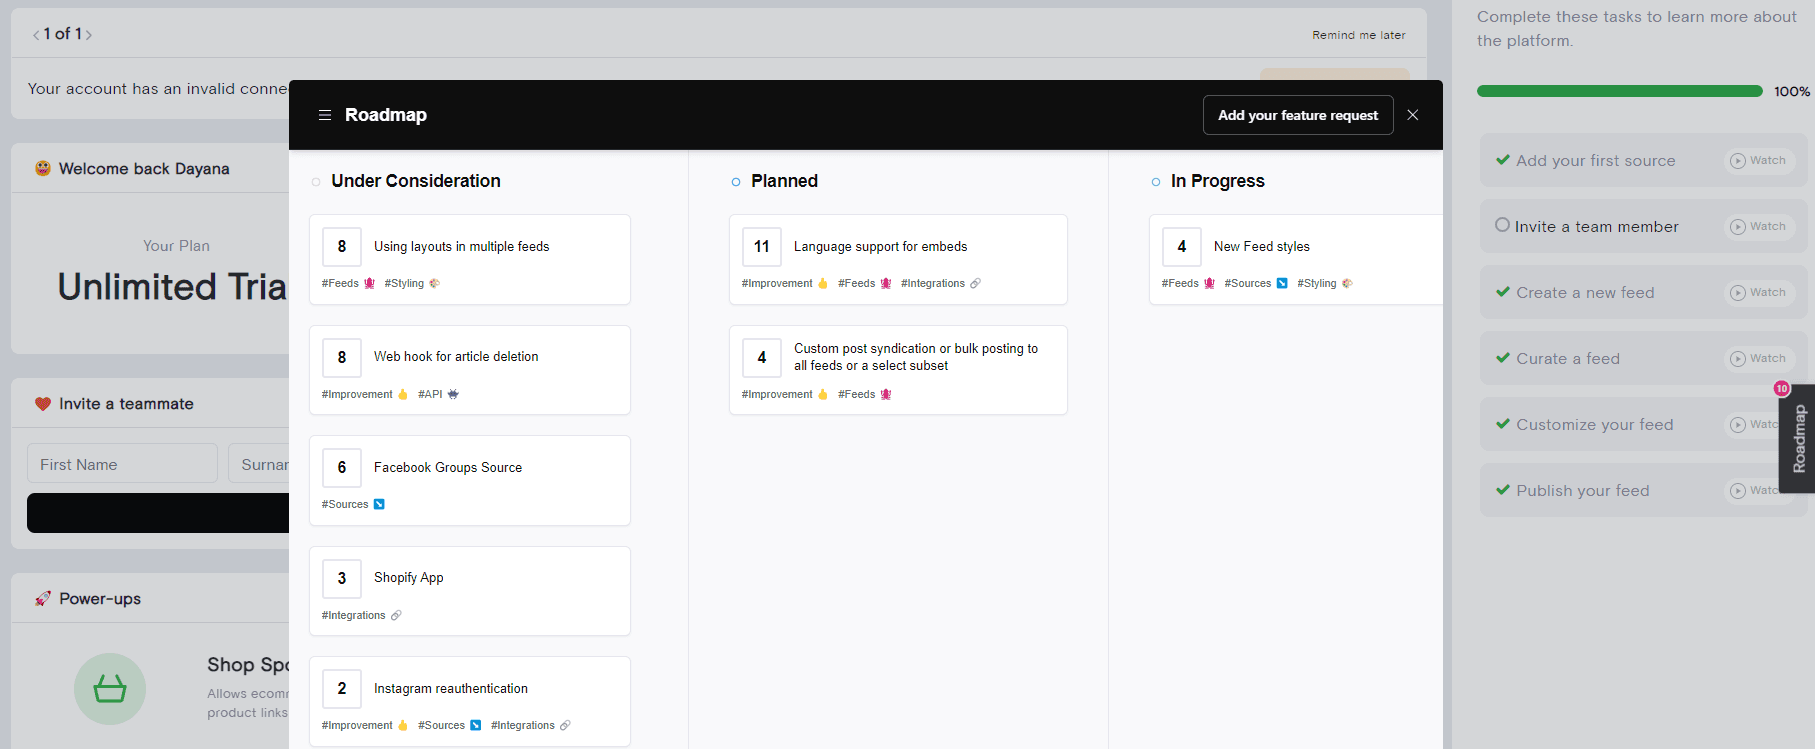
Task: Select the Planned column heading
Action: (784, 181)
